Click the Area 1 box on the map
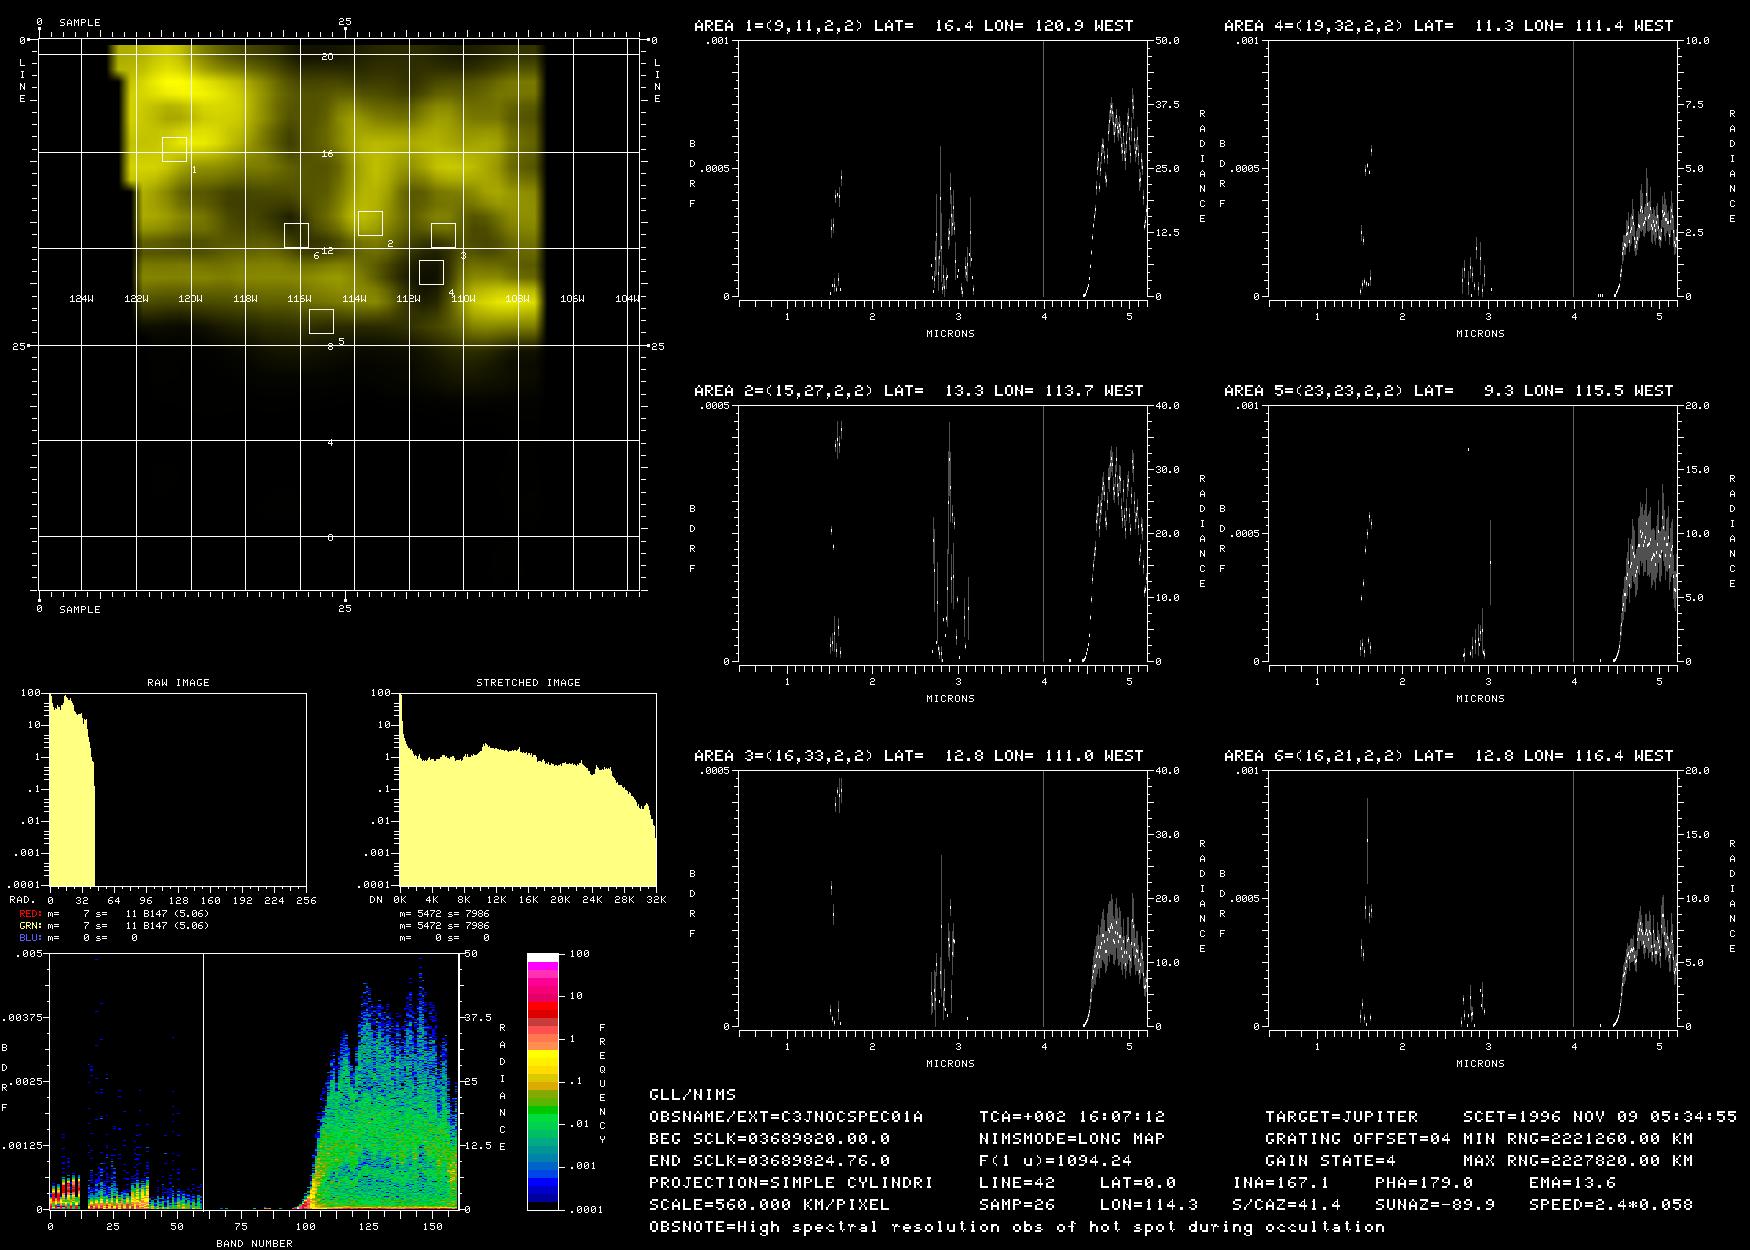The image size is (1750, 1250). (174, 149)
